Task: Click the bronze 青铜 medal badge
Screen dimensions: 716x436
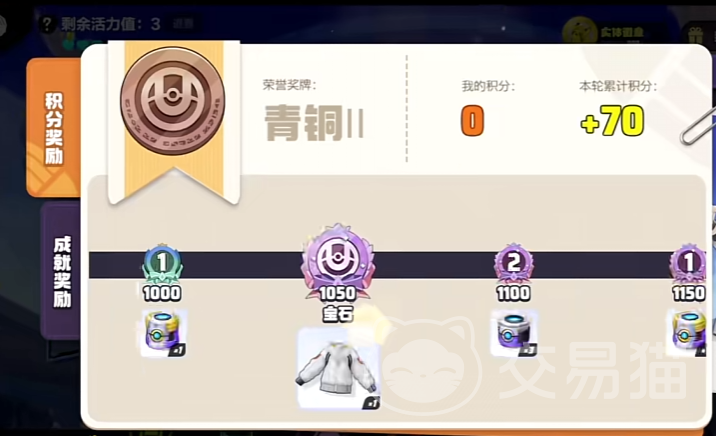Action: click(173, 101)
